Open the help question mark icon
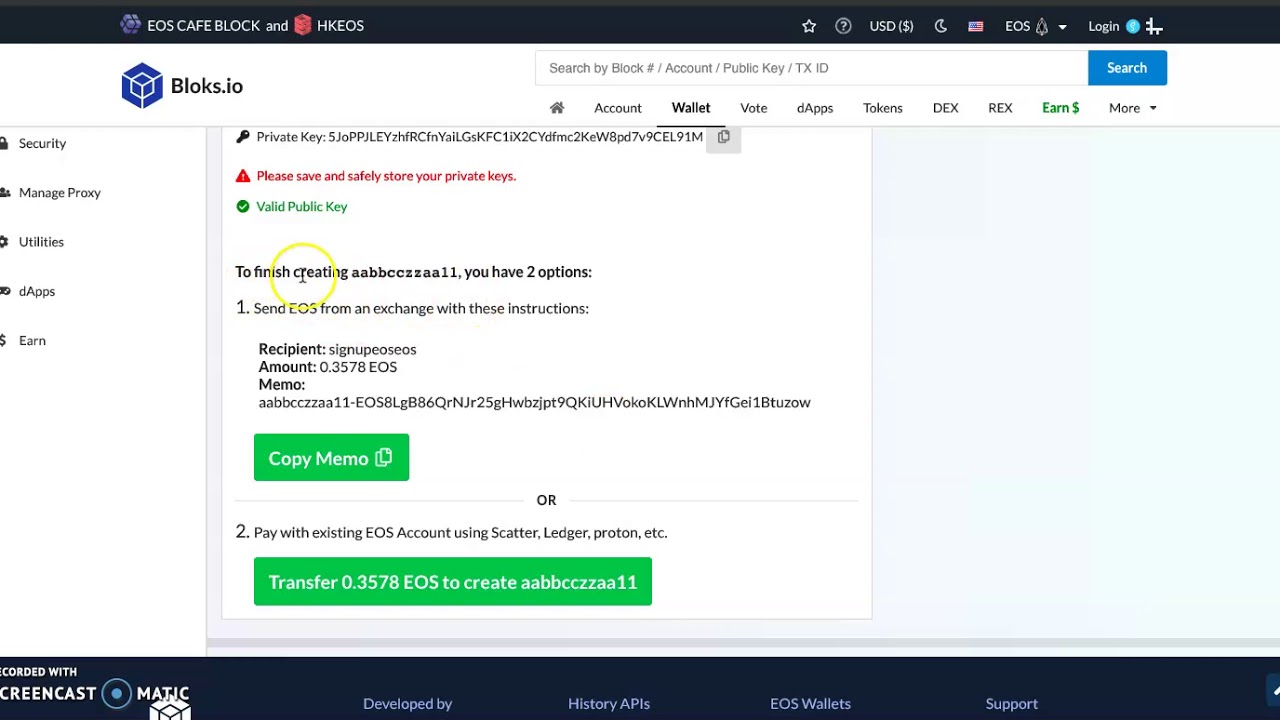The height and width of the screenshot is (720, 1280). pos(843,26)
